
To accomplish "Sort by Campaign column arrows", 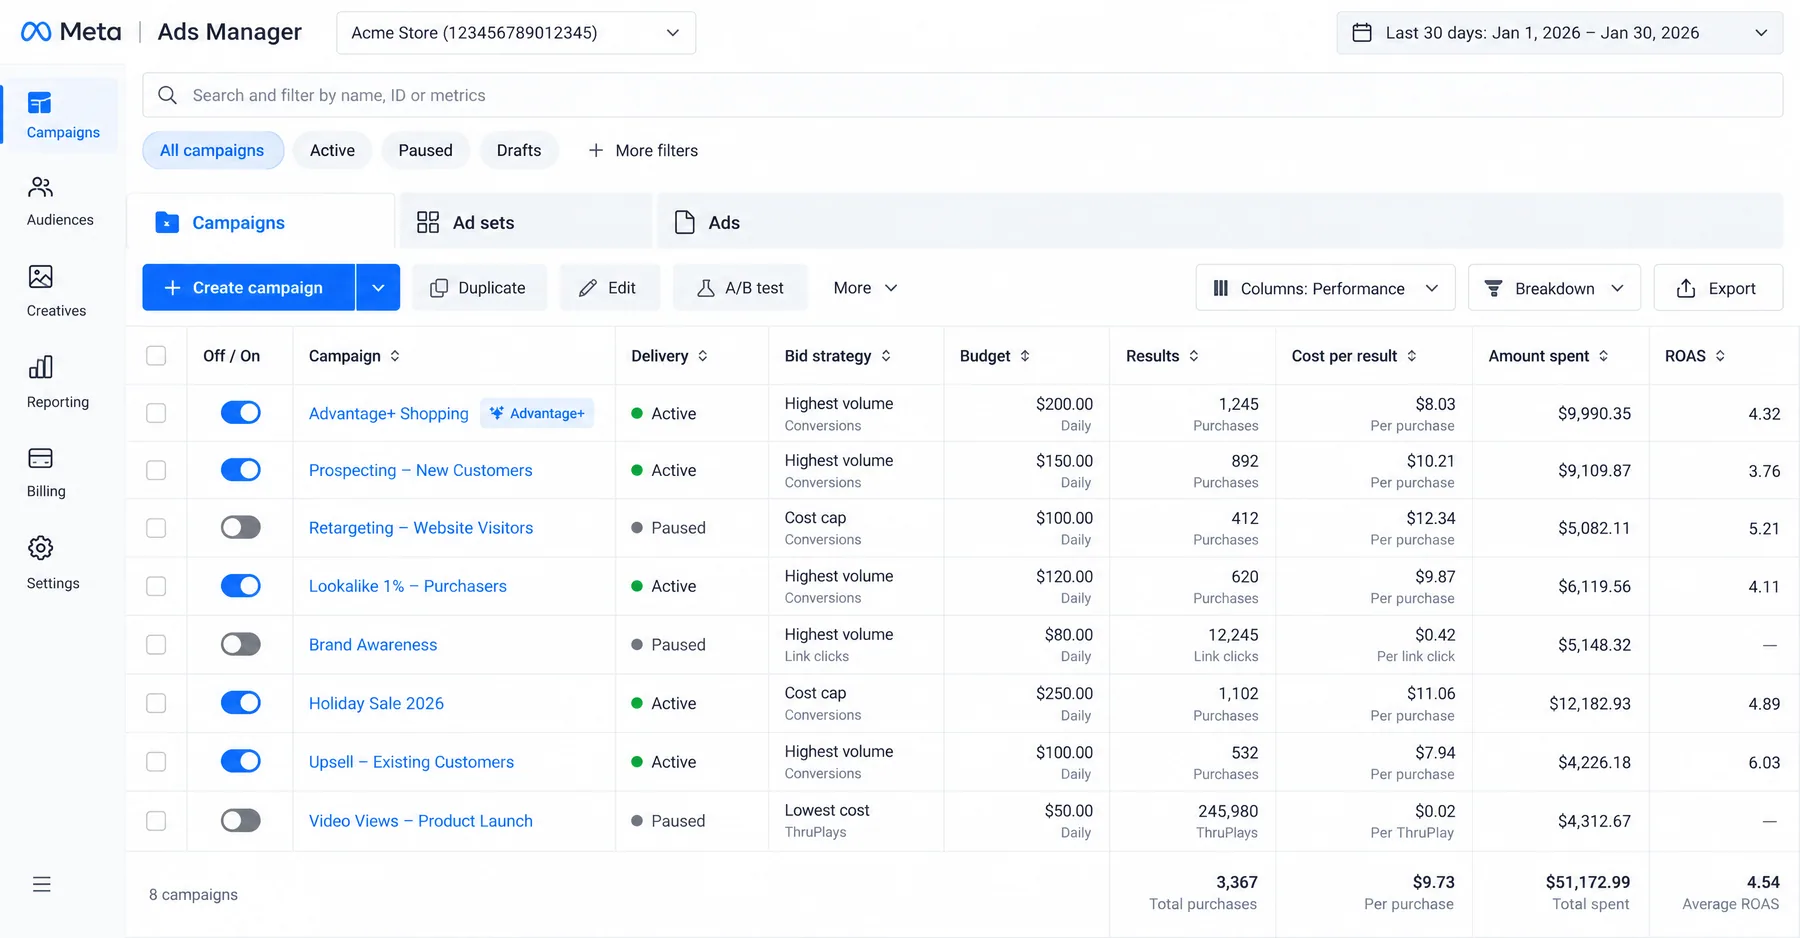I will click(x=395, y=356).
